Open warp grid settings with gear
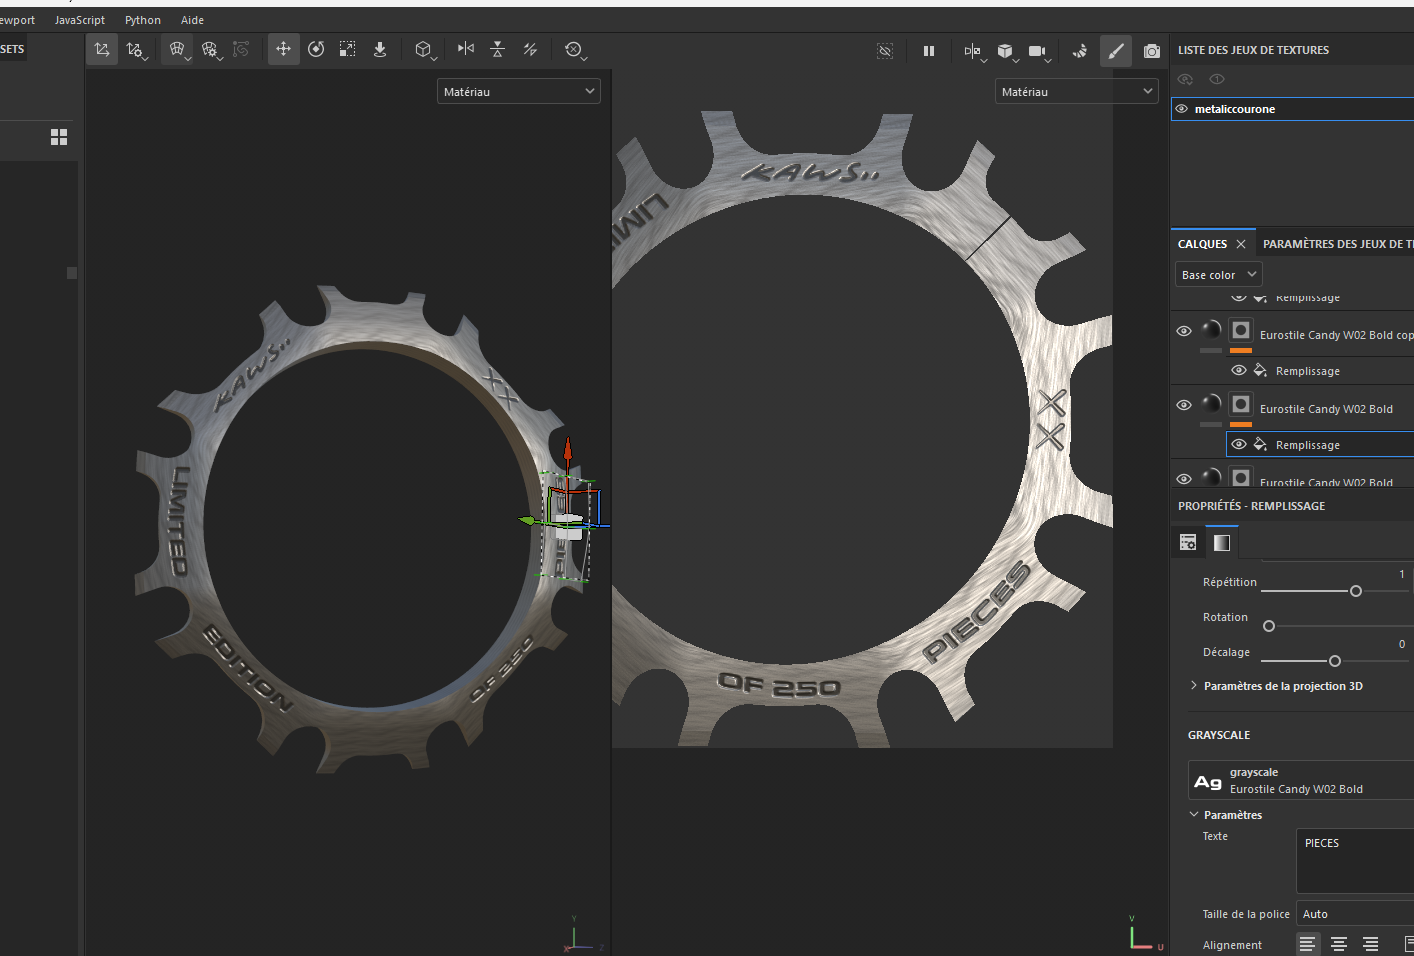The height and width of the screenshot is (956, 1414). coord(210,49)
